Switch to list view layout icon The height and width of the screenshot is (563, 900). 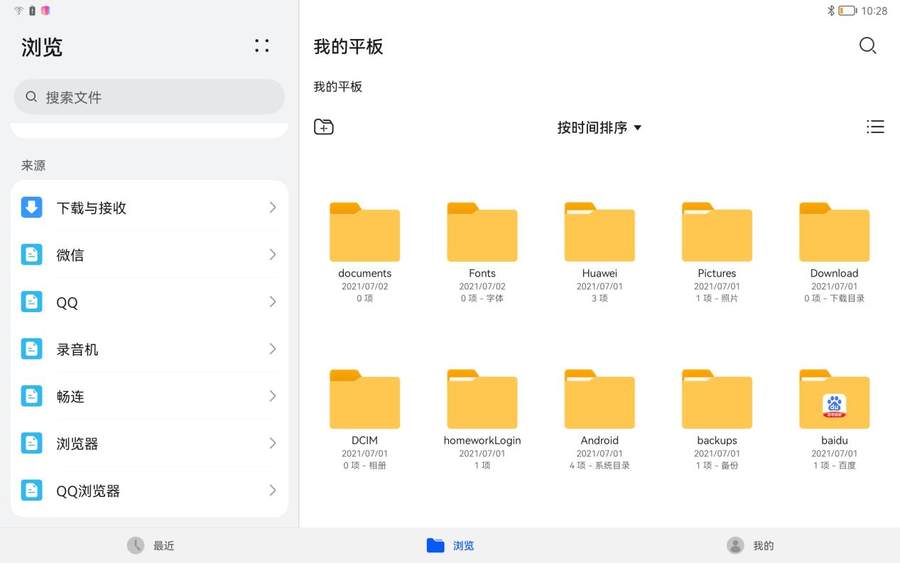pos(875,127)
